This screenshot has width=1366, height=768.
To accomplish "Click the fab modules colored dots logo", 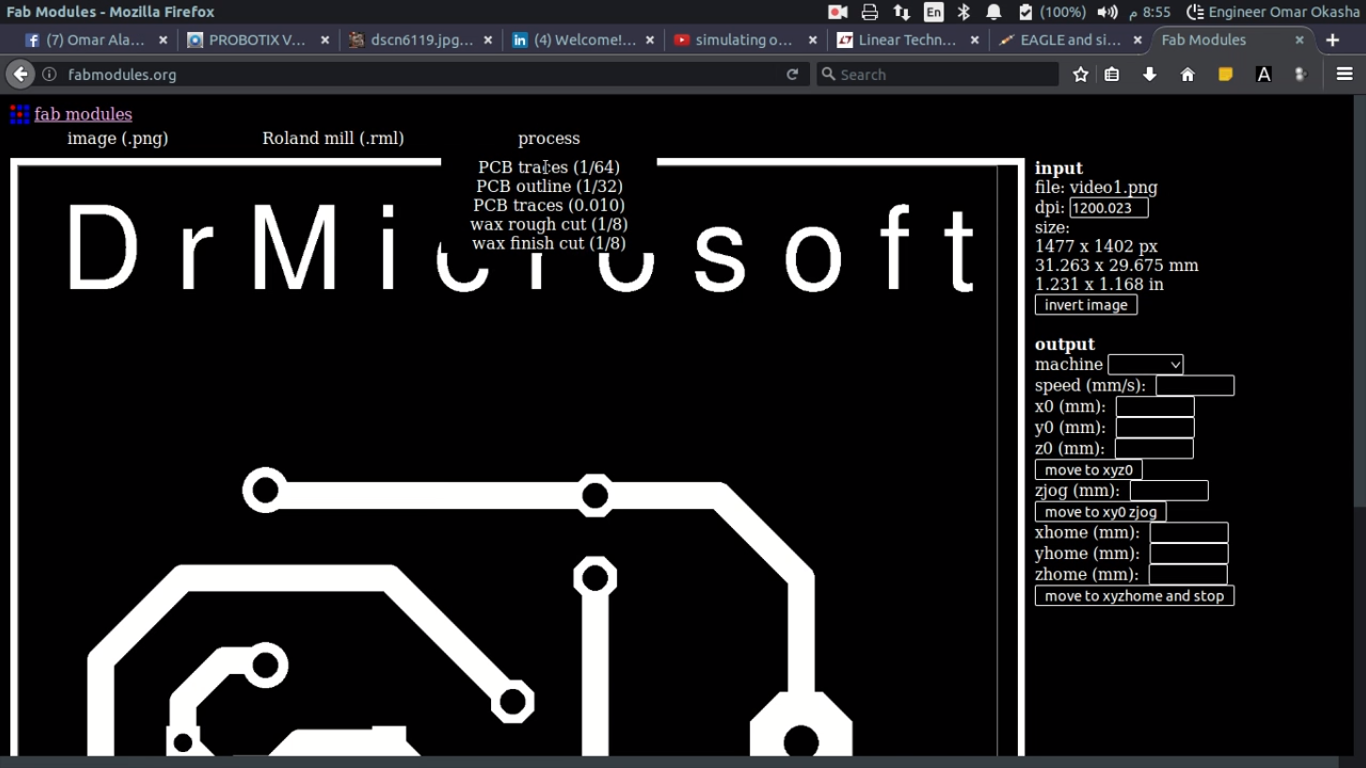I will click(x=19, y=115).
